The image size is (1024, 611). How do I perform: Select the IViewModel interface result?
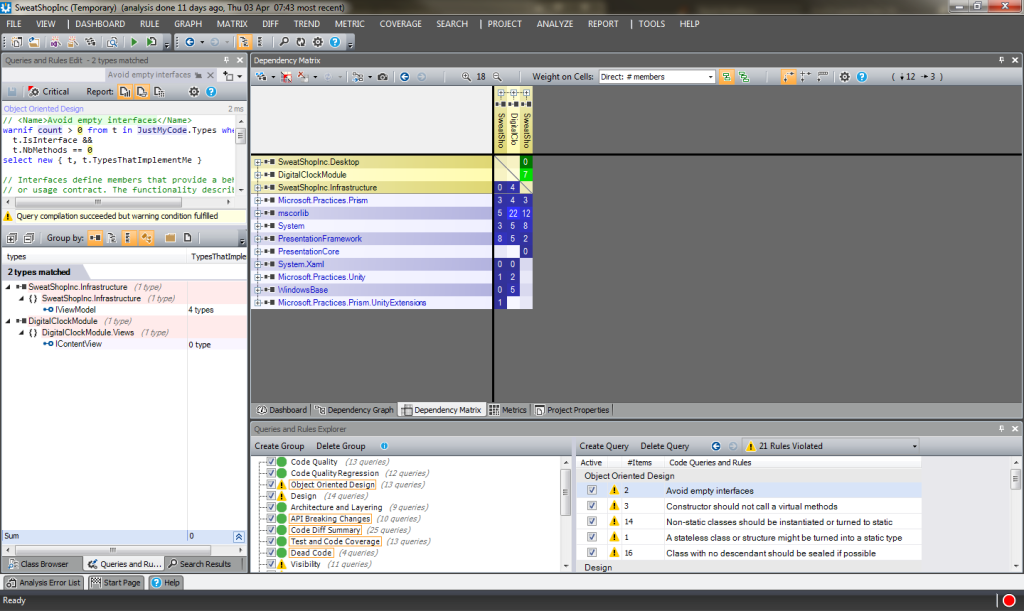coord(75,309)
